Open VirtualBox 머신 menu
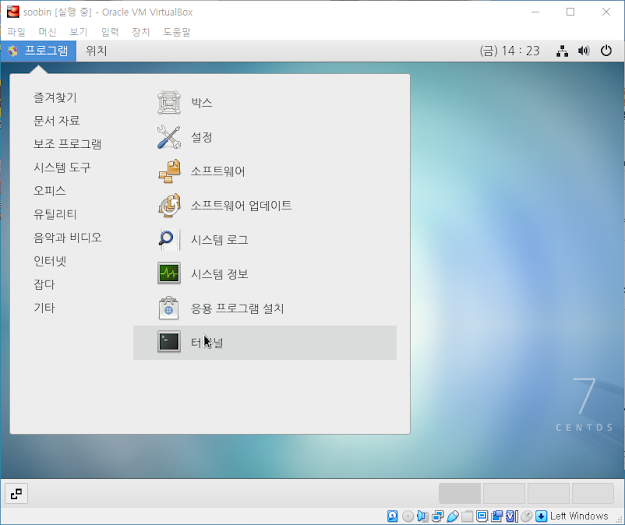Image resolution: width=625 pixels, height=525 pixels. [x=47, y=32]
